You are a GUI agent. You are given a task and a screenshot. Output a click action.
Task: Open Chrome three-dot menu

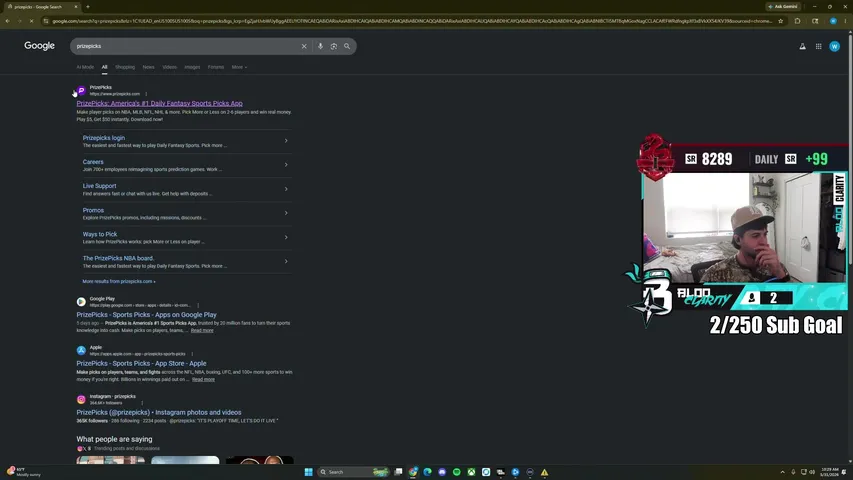point(845,21)
